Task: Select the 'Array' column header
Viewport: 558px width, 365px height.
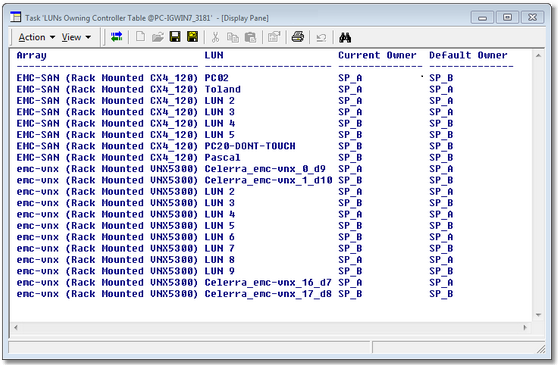Action: [x=31, y=55]
